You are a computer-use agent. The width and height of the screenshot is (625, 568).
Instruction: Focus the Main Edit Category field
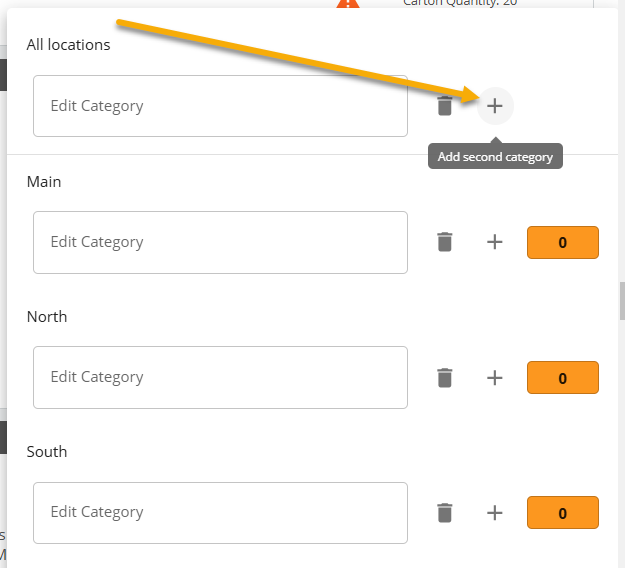(220, 242)
